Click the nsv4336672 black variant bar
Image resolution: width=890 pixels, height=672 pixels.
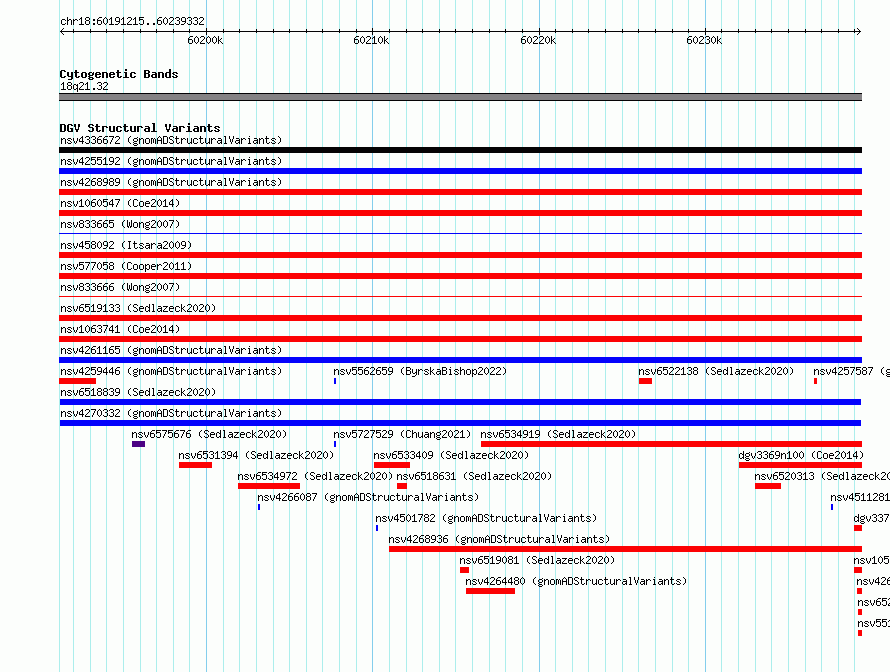(460, 150)
